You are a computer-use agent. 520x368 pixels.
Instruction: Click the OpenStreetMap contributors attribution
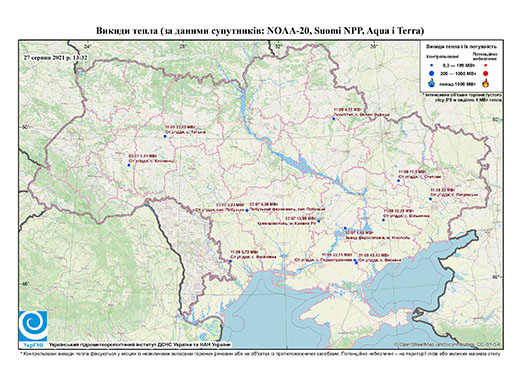448,344
